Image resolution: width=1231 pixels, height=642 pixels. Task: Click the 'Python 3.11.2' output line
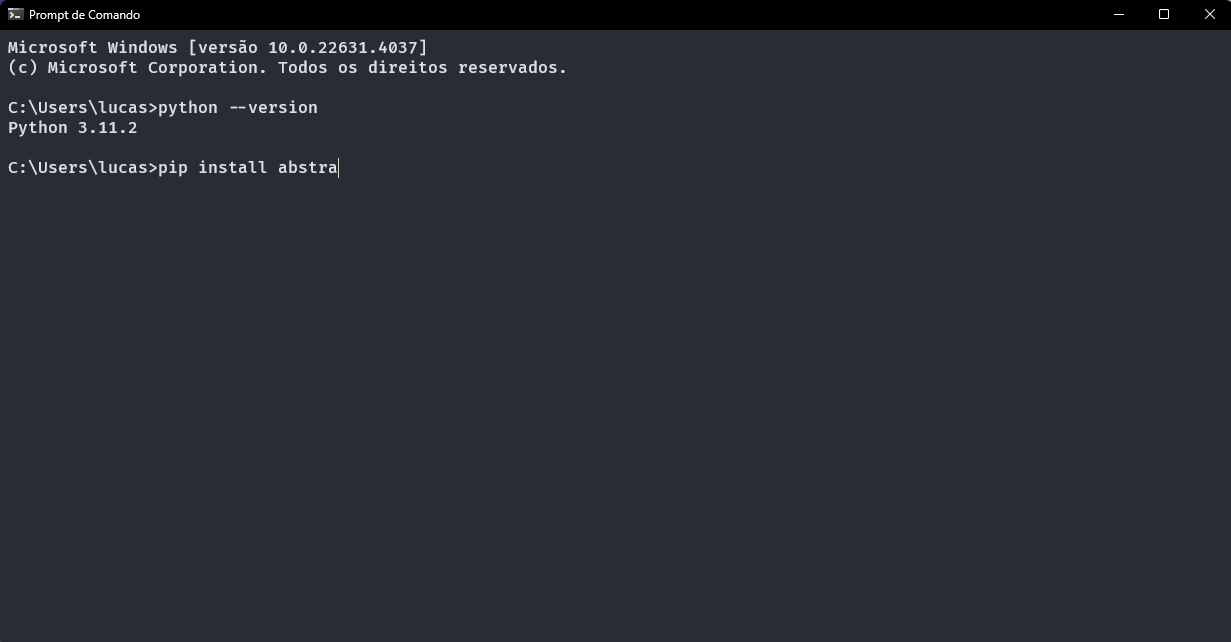point(73,128)
